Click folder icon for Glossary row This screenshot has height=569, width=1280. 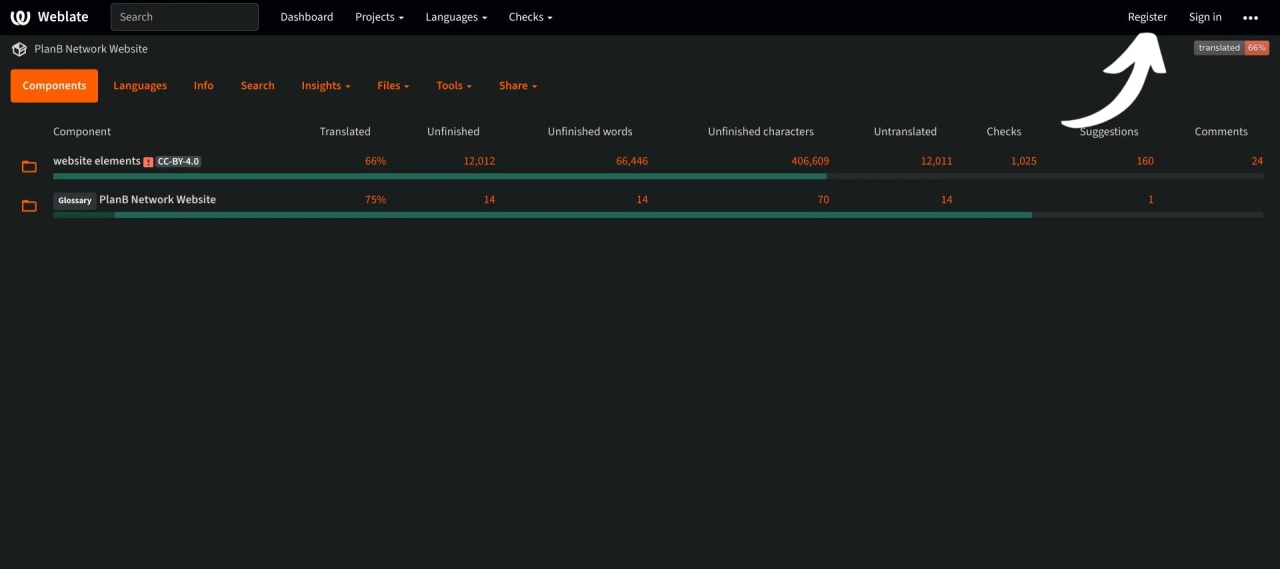click(x=29, y=205)
